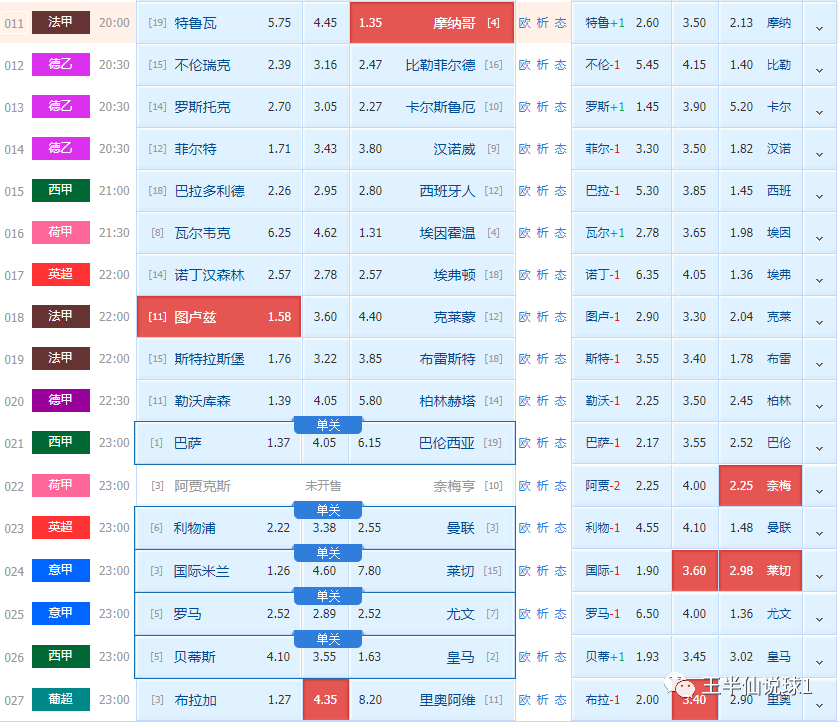Select 莱切 away win odds 7.80
Screen dimensions: 839x722
click(432, 571)
